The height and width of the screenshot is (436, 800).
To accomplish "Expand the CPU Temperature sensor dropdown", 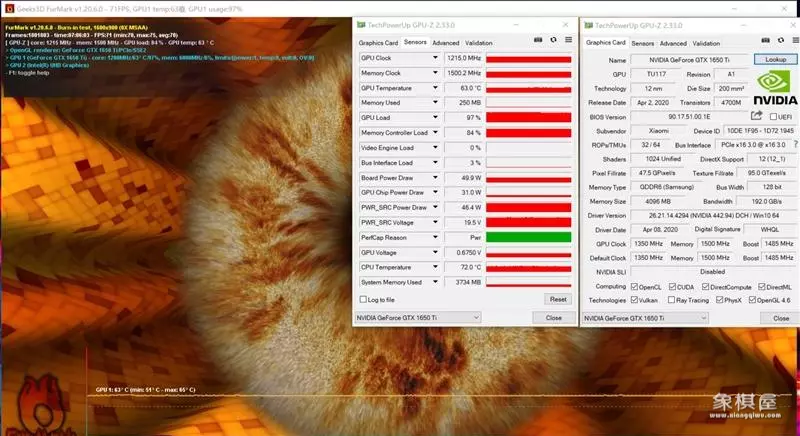I will (436, 268).
